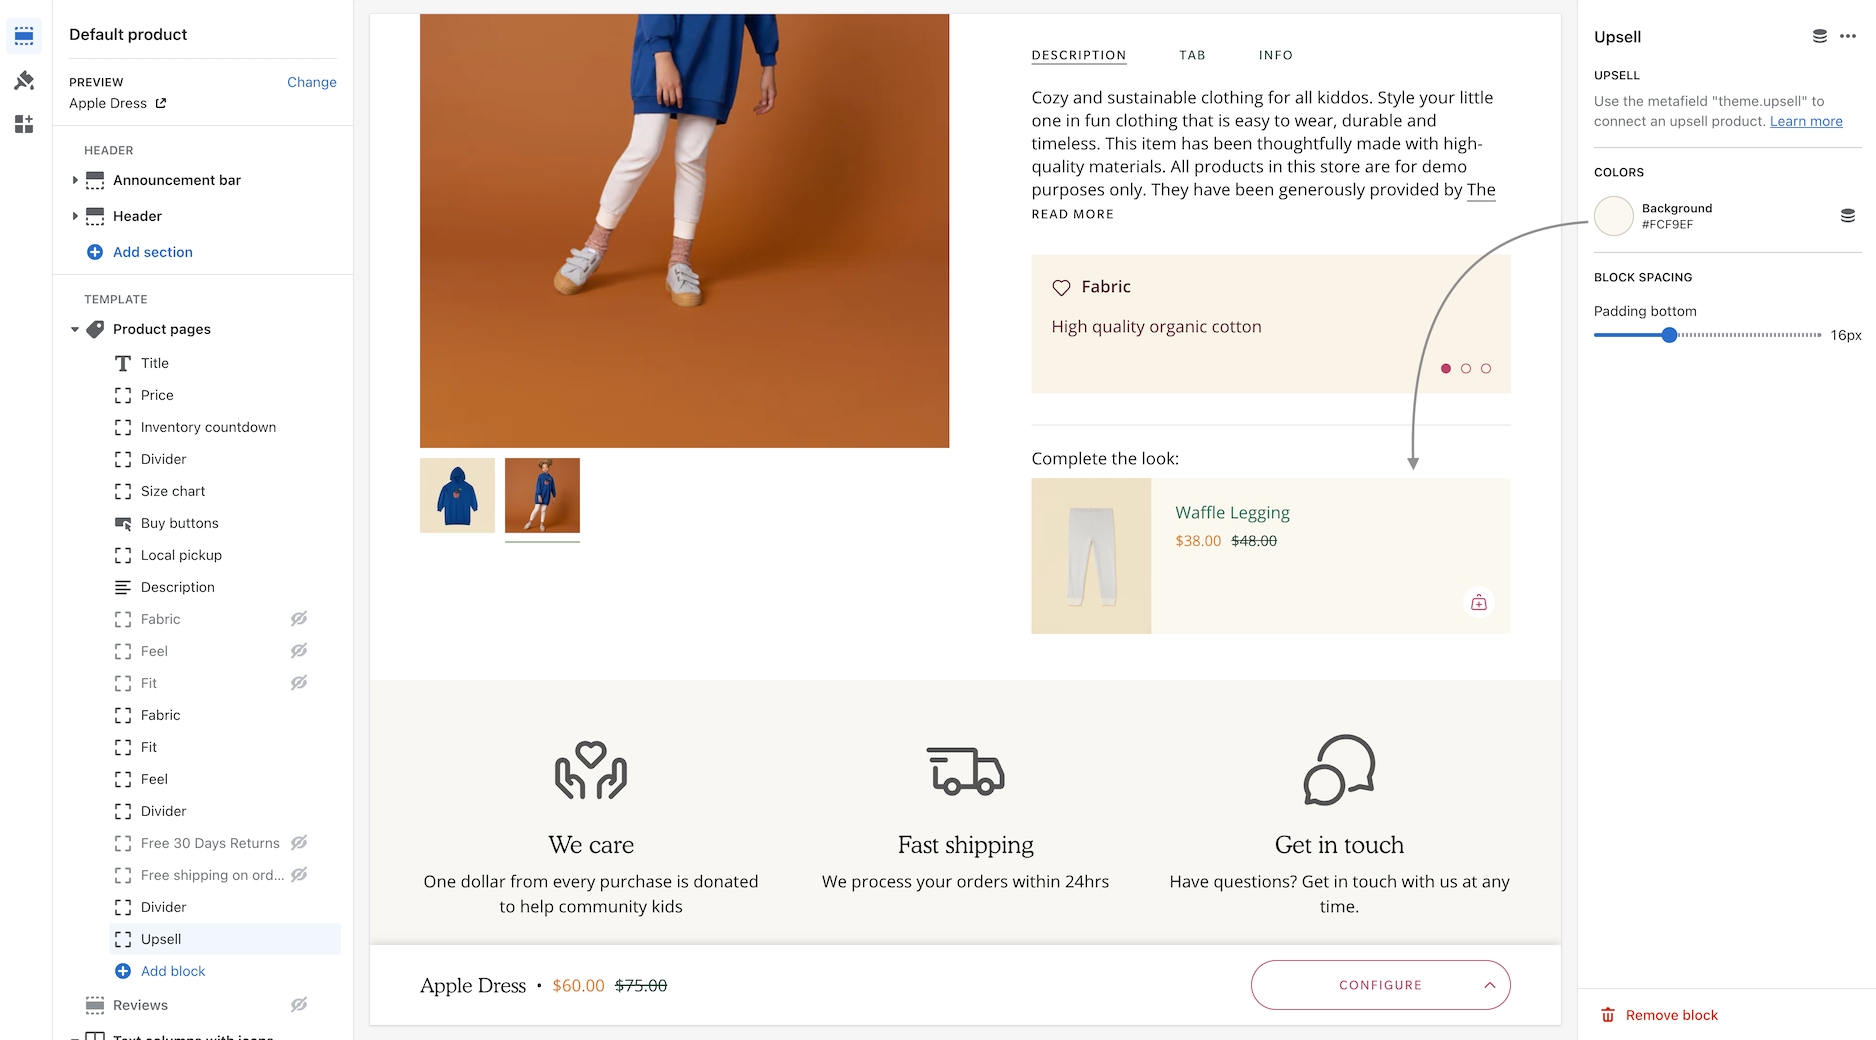This screenshot has width=1876, height=1040.
Task: Click the Upsell panel more options ellipsis
Action: pyautogui.click(x=1848, y=36)
